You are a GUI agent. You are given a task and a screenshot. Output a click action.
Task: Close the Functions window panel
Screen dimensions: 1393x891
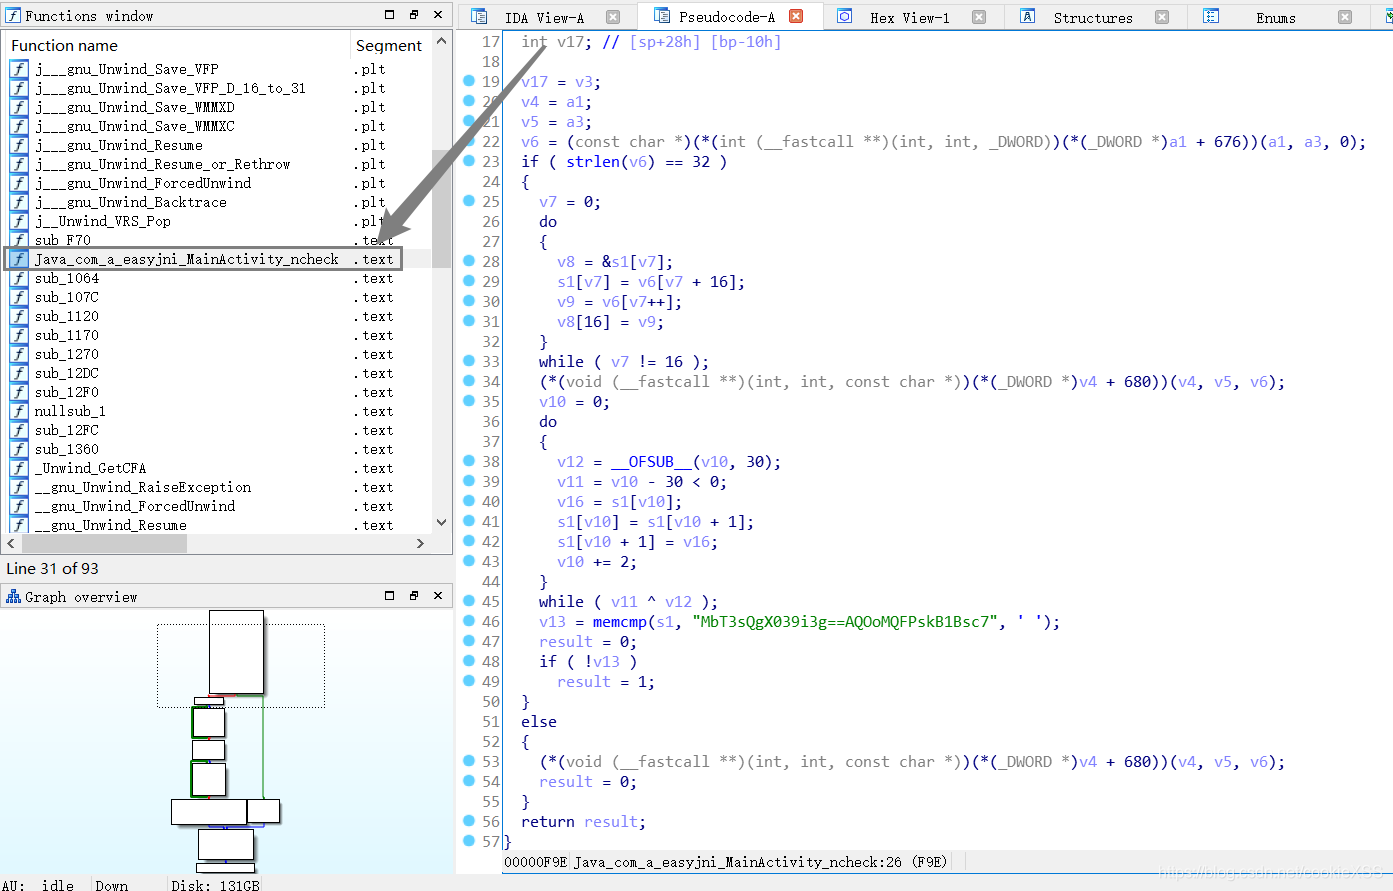click(x=438, y=15)
